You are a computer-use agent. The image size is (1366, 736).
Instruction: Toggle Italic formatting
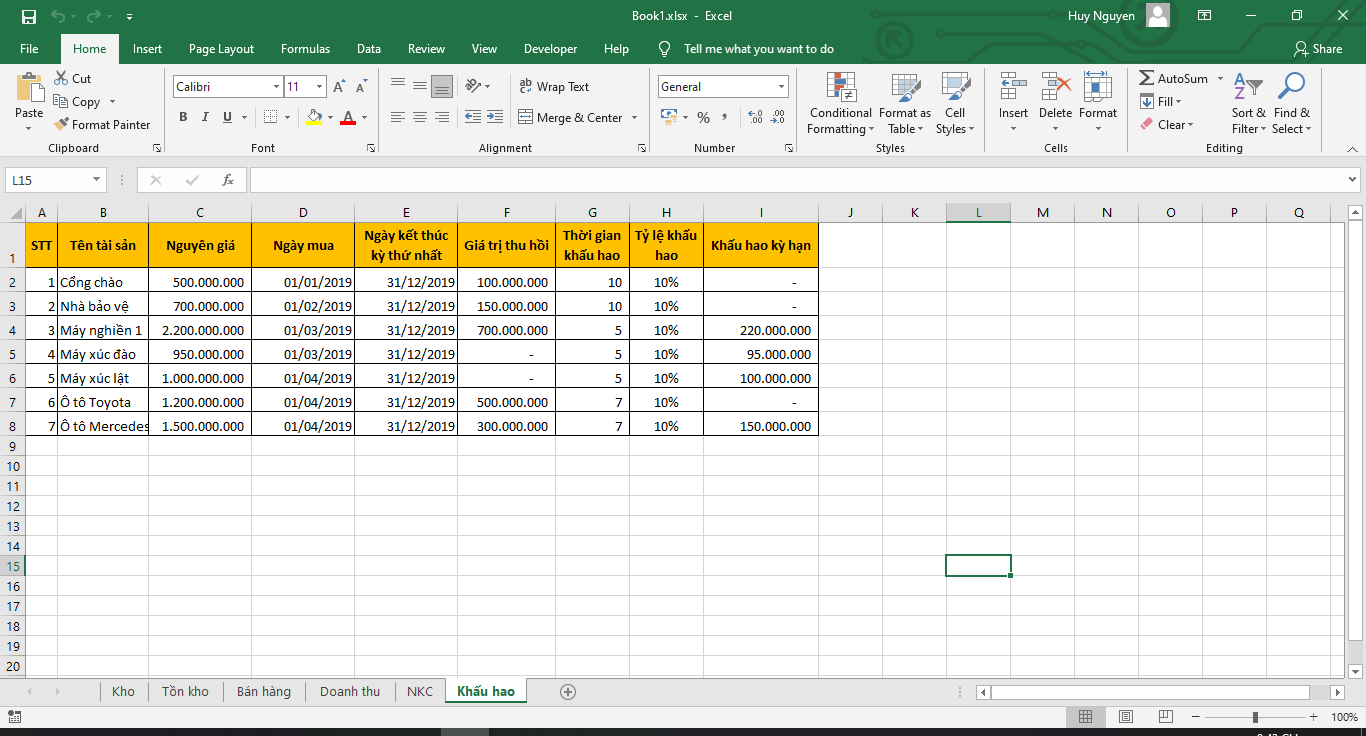click(x=205, y=118)
